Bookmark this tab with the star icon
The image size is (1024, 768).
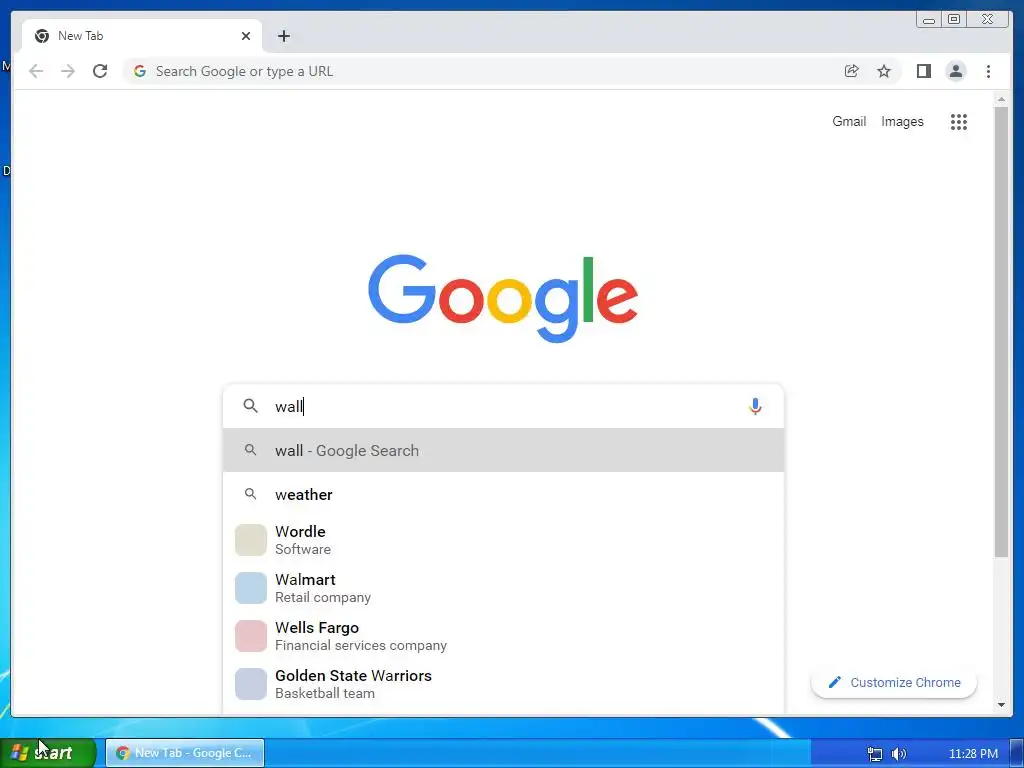click(884, 71)
